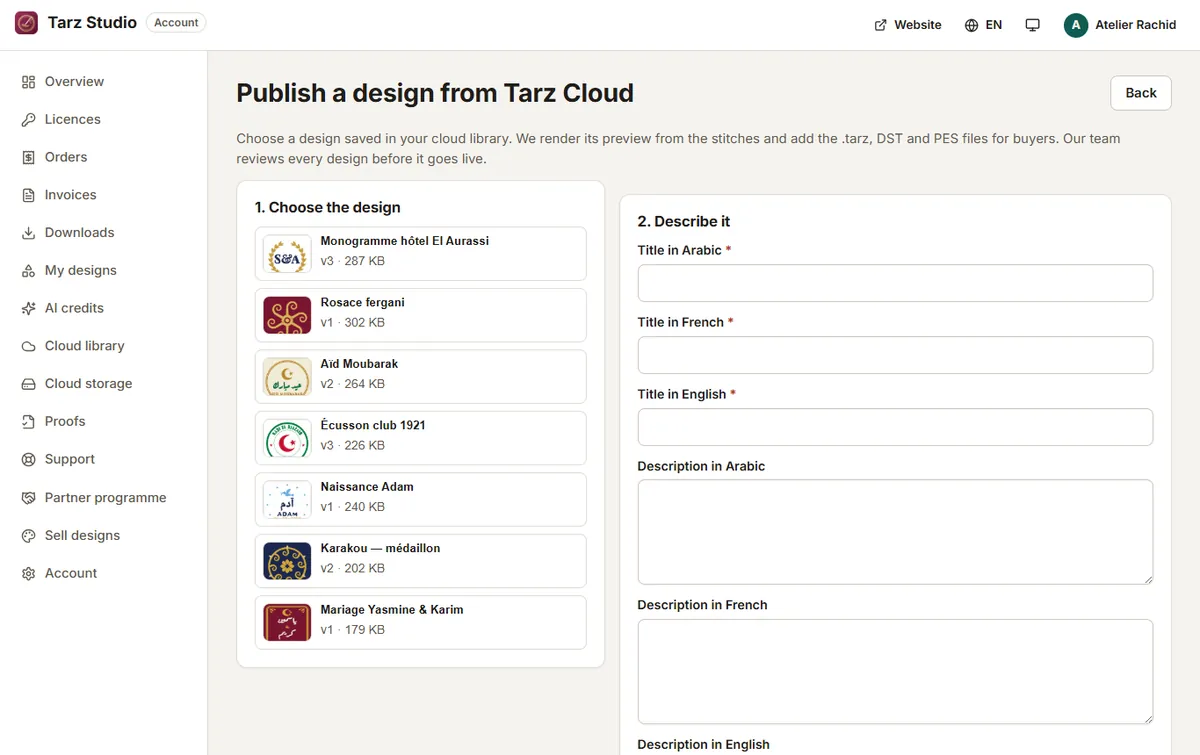Click the Cloud storage drive icon
1200x755 pixels.
click(28, 384)
